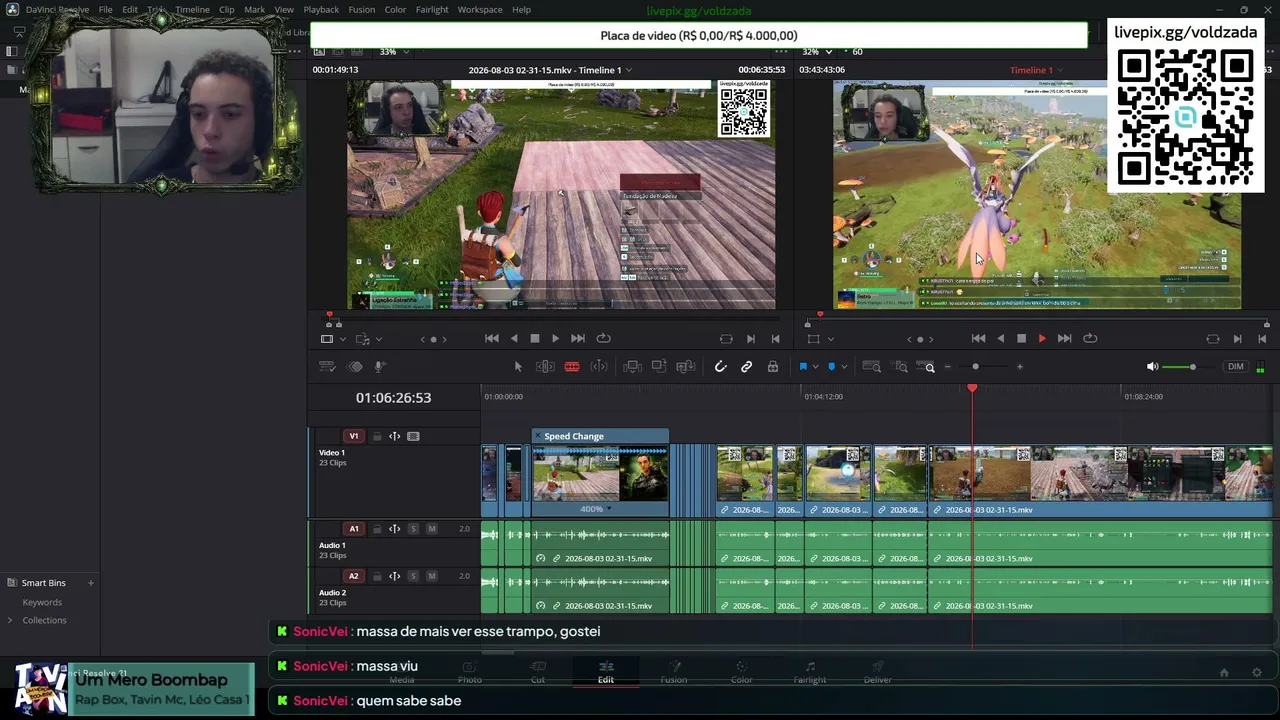Open the Fairlight menu
Image resolution: width=1280 pixels, height=720 pixels.
point(432,10)
